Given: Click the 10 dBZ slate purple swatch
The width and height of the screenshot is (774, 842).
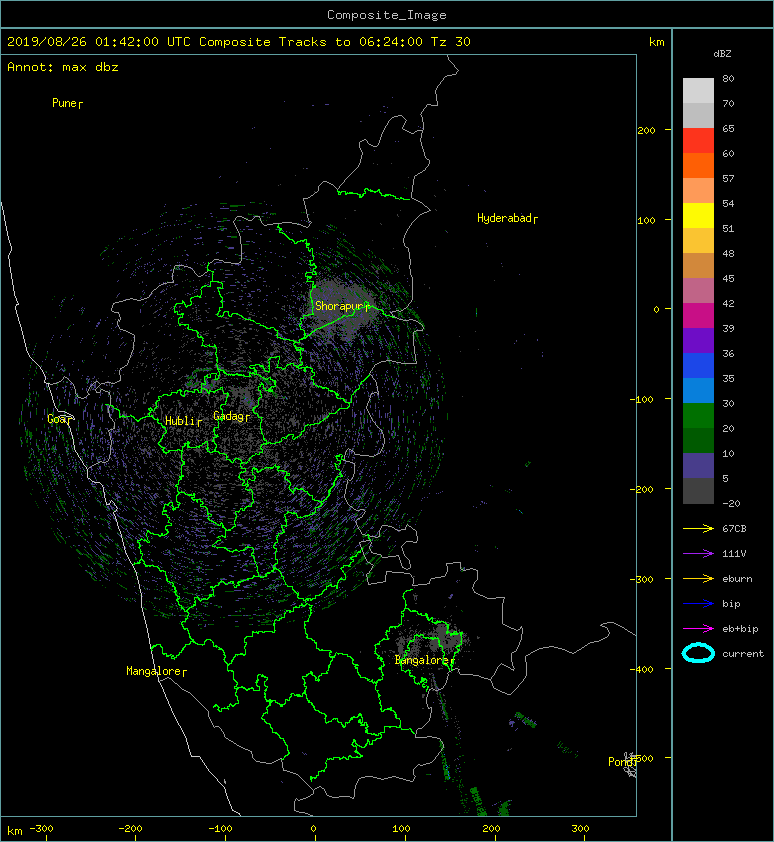Looking at the screenshot, I should click(x=698, y=466).
